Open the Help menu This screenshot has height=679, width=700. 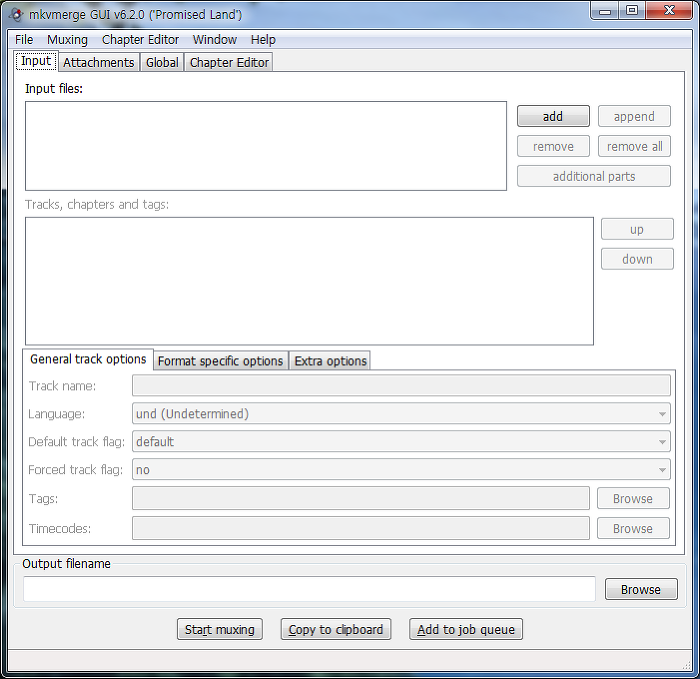263,40
